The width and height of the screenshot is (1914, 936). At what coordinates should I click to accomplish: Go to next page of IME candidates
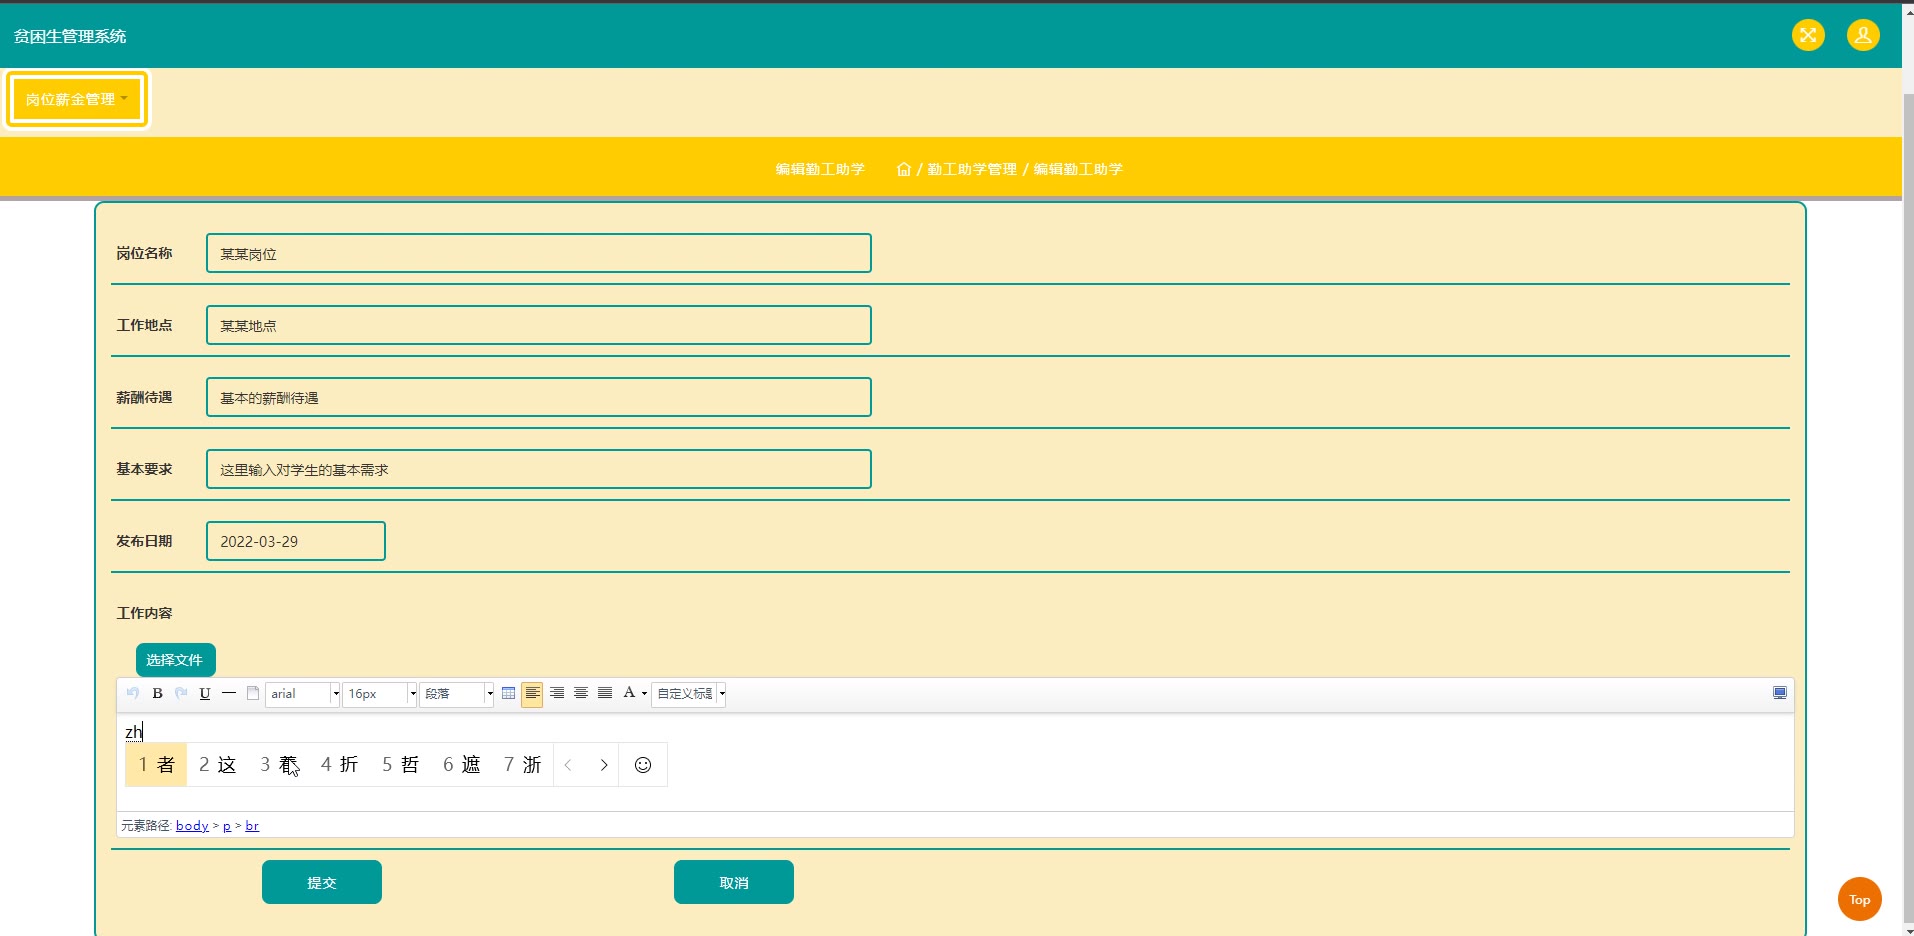(x=604, y=765)
